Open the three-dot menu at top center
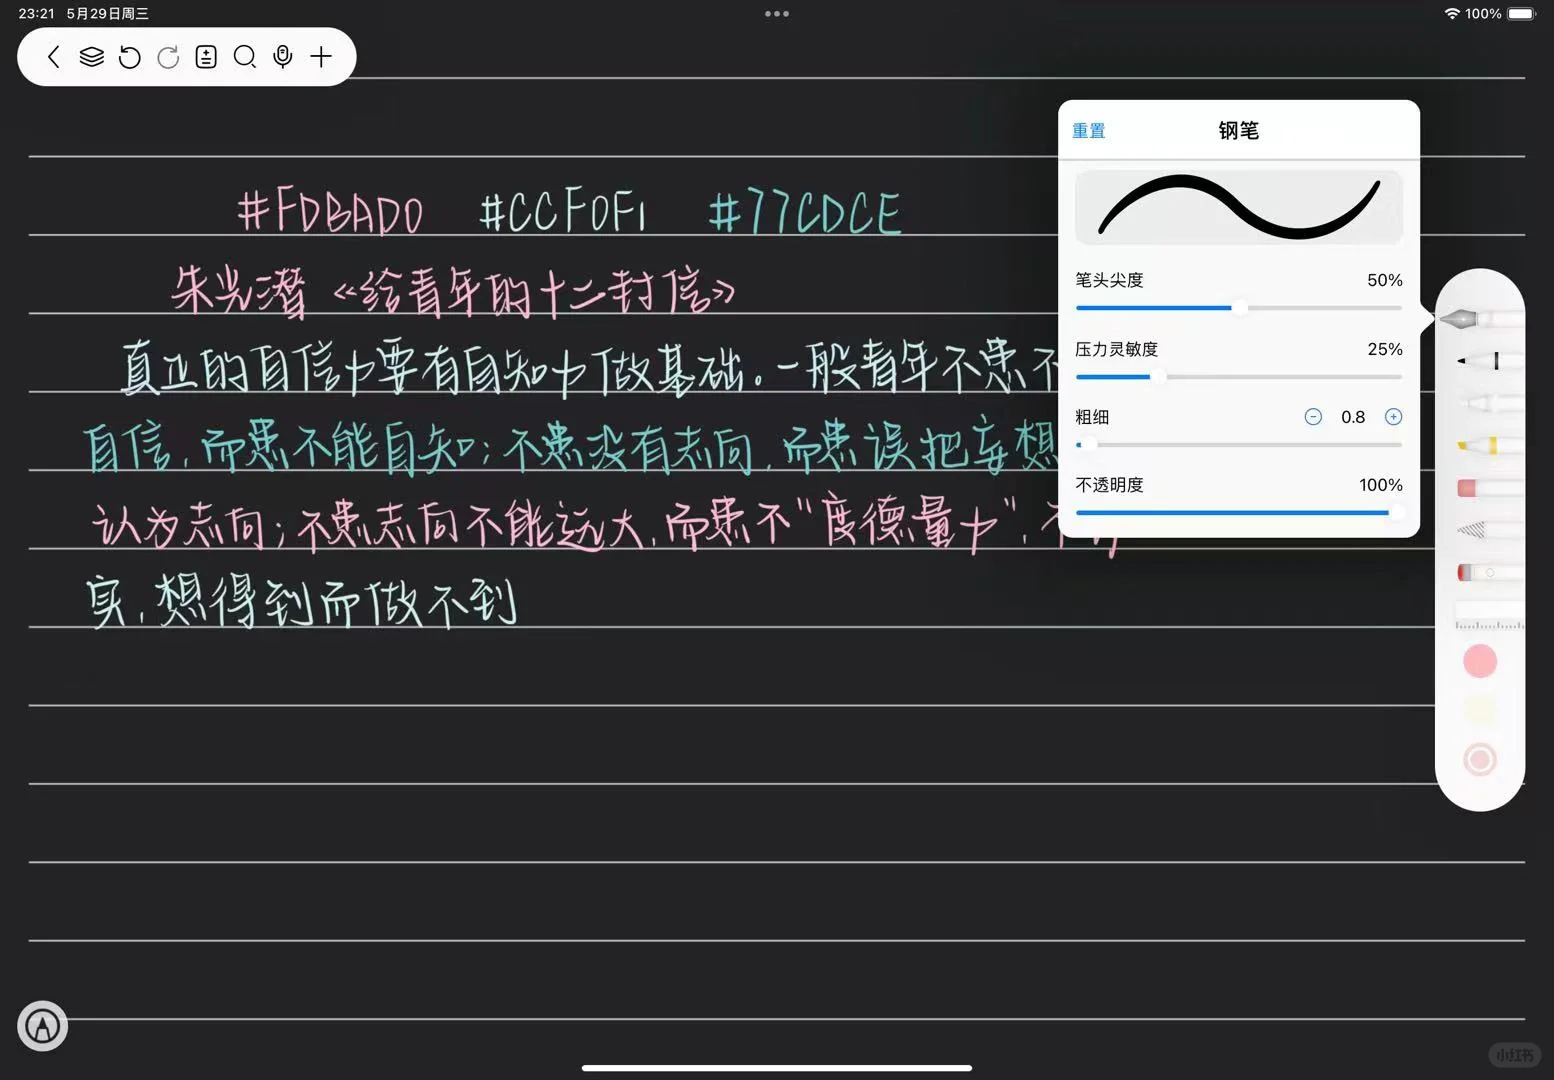The width and height of the screenshot is (1554, 1080). pos(777,14)
